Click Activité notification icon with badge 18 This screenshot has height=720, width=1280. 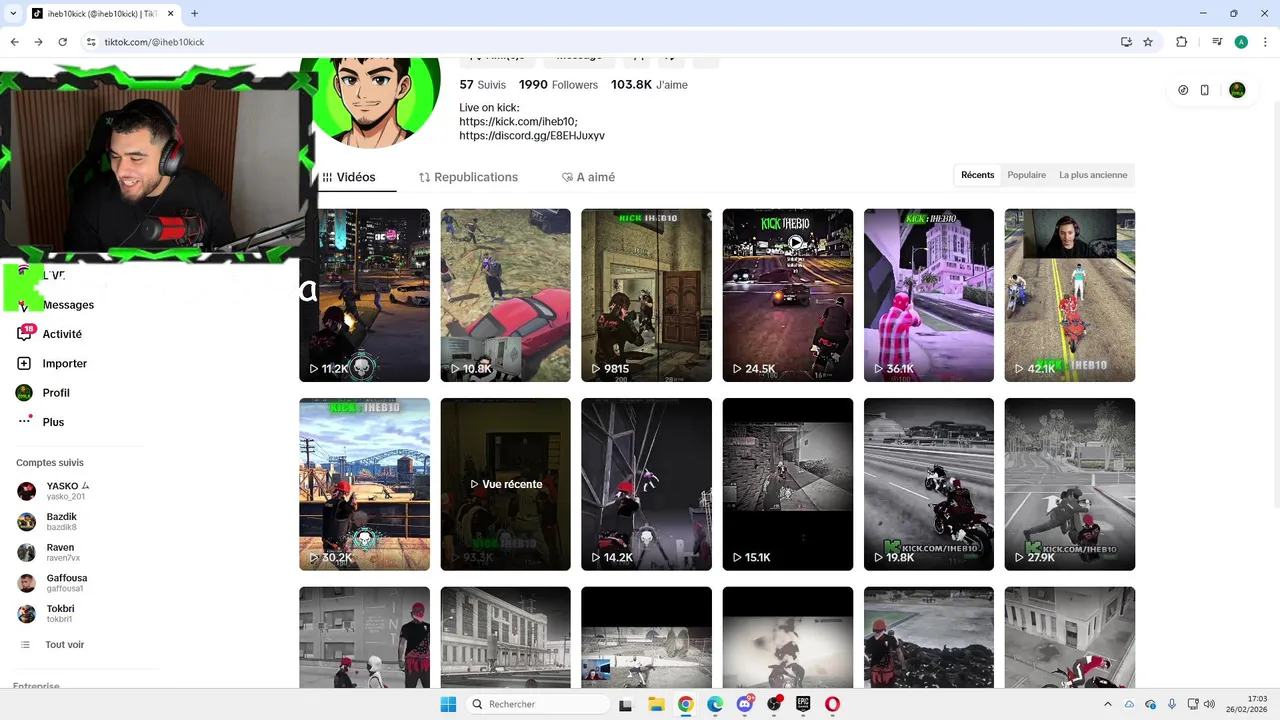pyautogui.click(x=25, y=333)
